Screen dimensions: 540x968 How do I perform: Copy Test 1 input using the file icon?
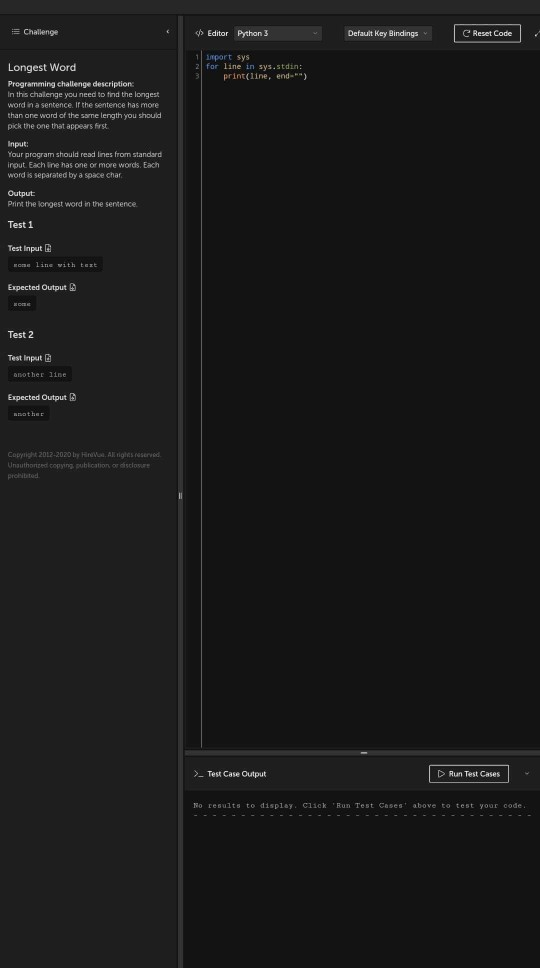(x=48, y=248)
